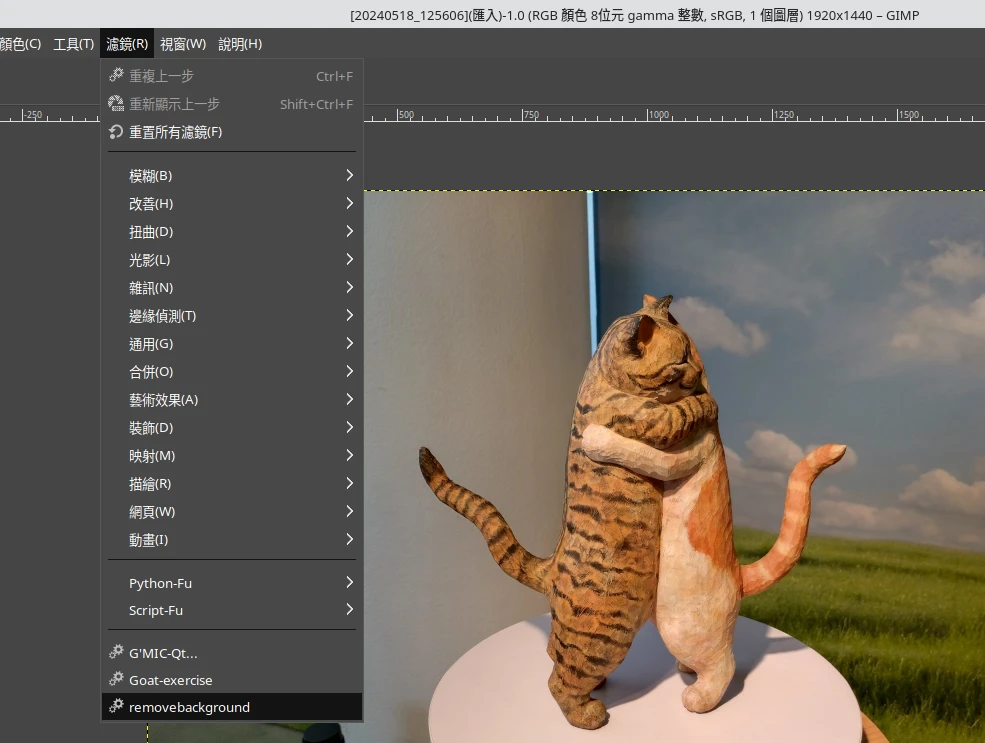985x743 pixels.
Task: Click the G'MIC-Qt plugin gear icon
Action: (116, 652)
